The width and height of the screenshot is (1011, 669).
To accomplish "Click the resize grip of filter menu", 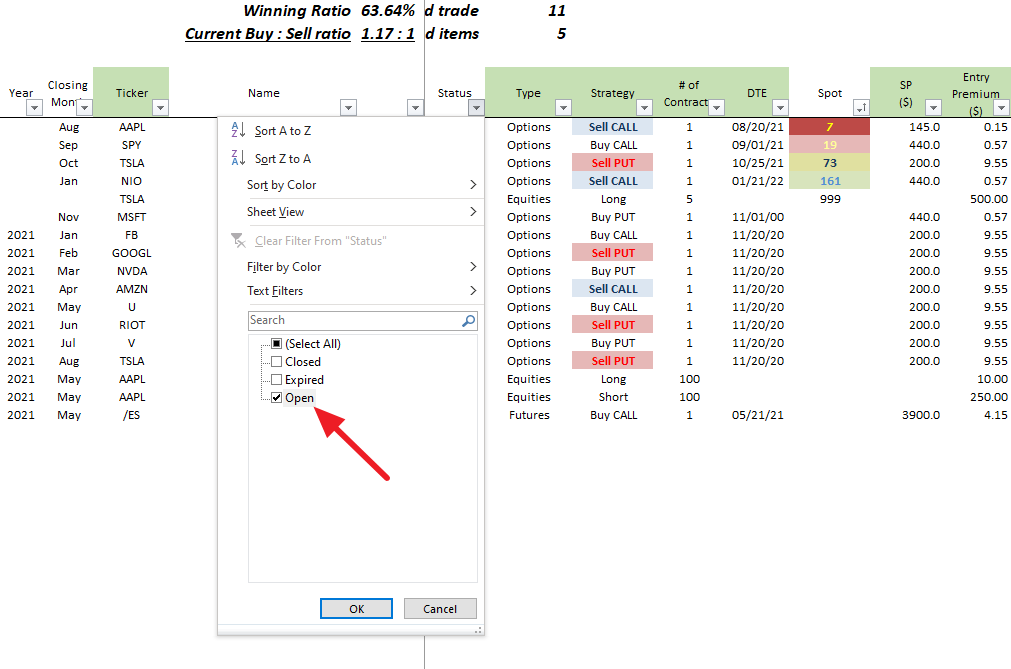I will (x=478, y=630).
